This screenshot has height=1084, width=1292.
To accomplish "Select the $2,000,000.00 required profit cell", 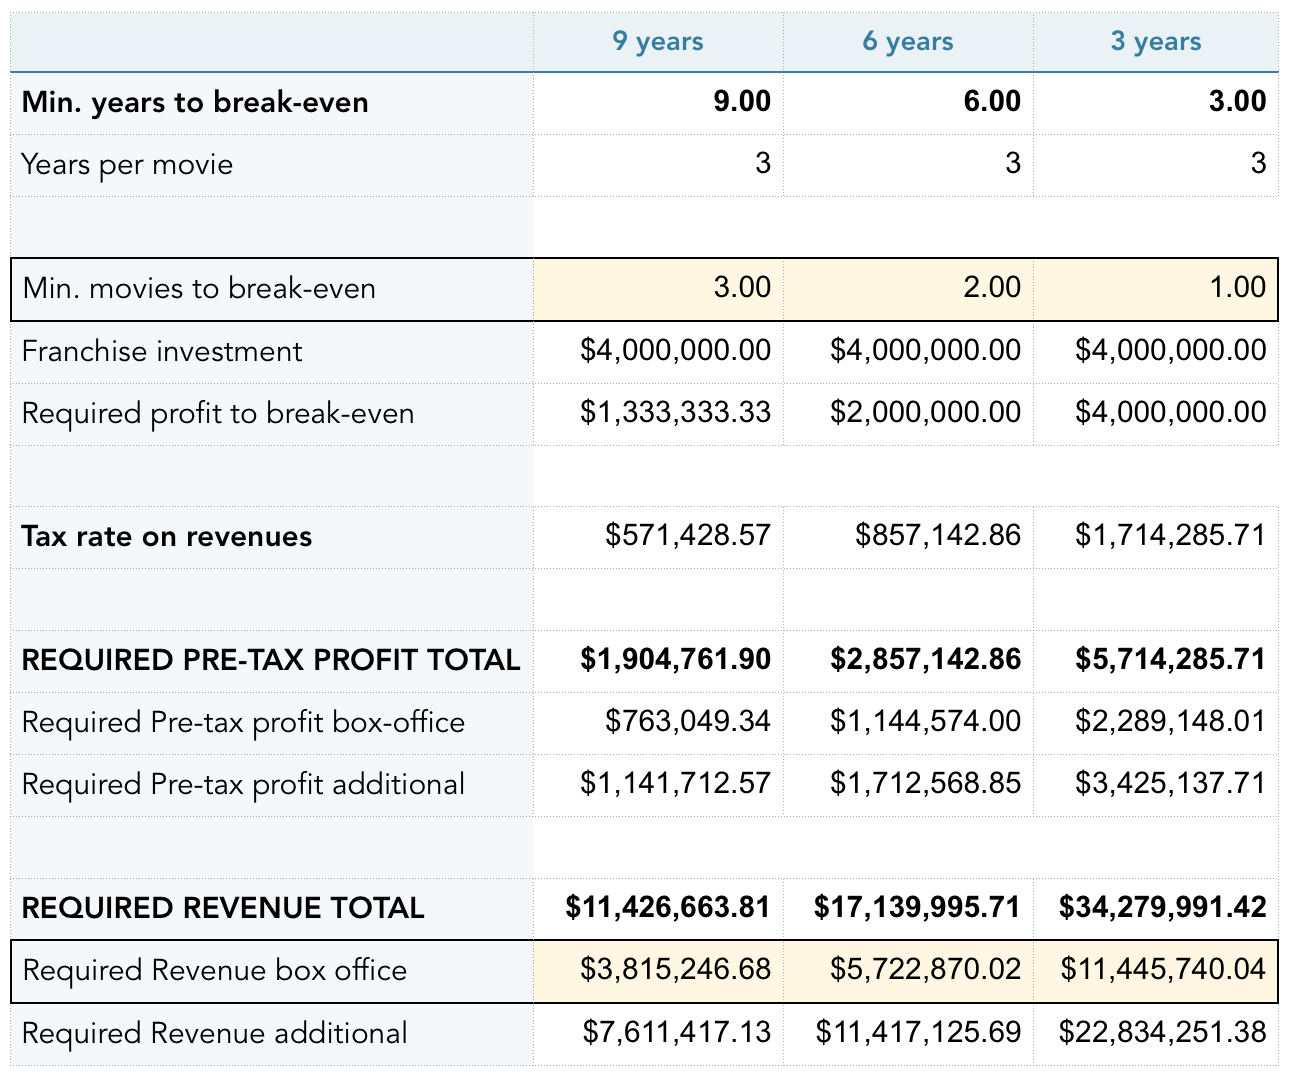I will click(908, 413).
